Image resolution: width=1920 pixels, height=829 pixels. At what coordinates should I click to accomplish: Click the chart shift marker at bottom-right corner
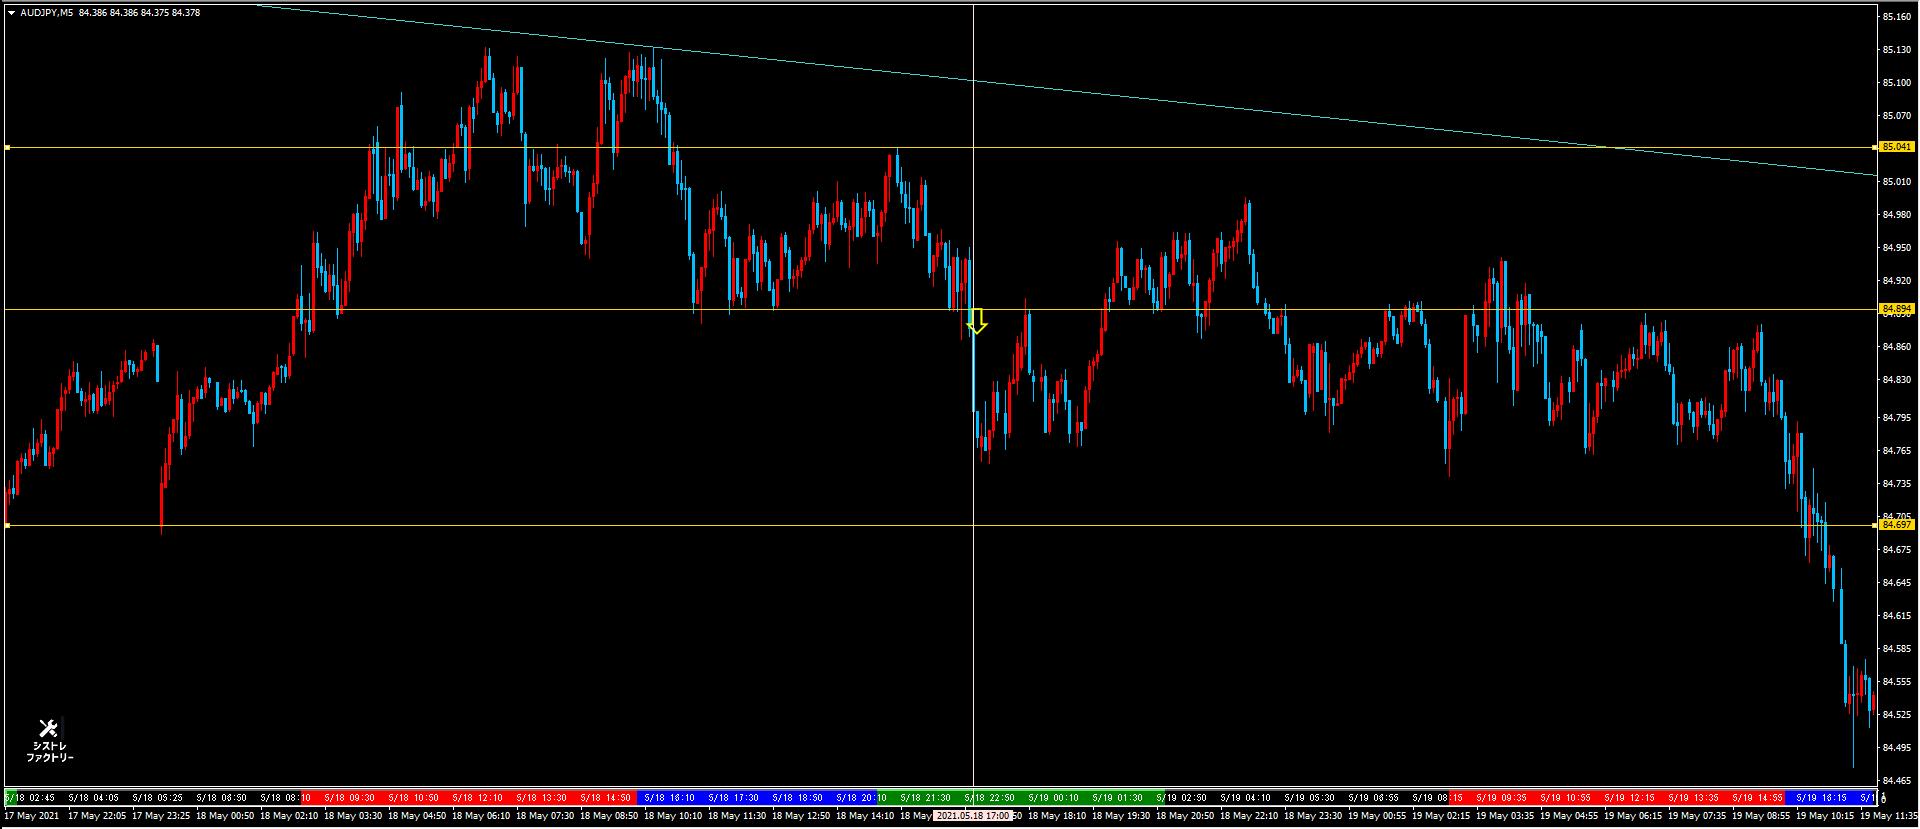coord(1883,798)
